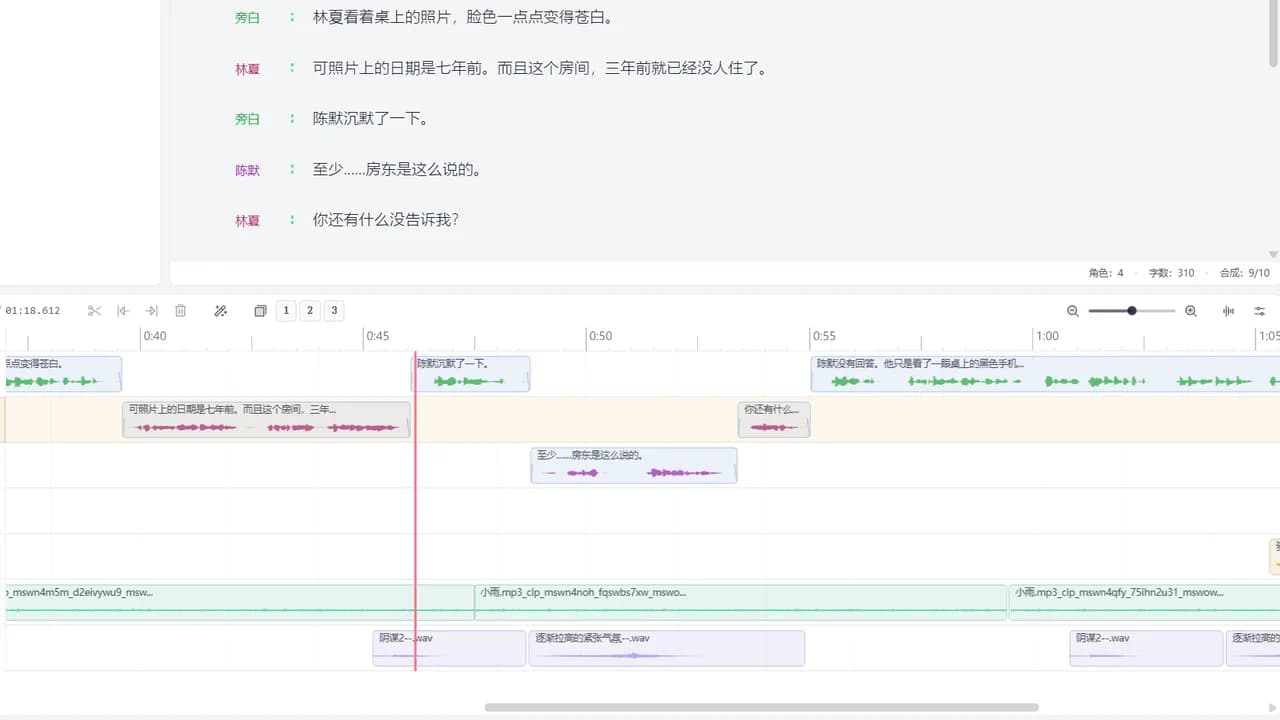Click the 01:18.612 timecode display
Viewport: 1280px width, 720px height.
coord(33,311)
